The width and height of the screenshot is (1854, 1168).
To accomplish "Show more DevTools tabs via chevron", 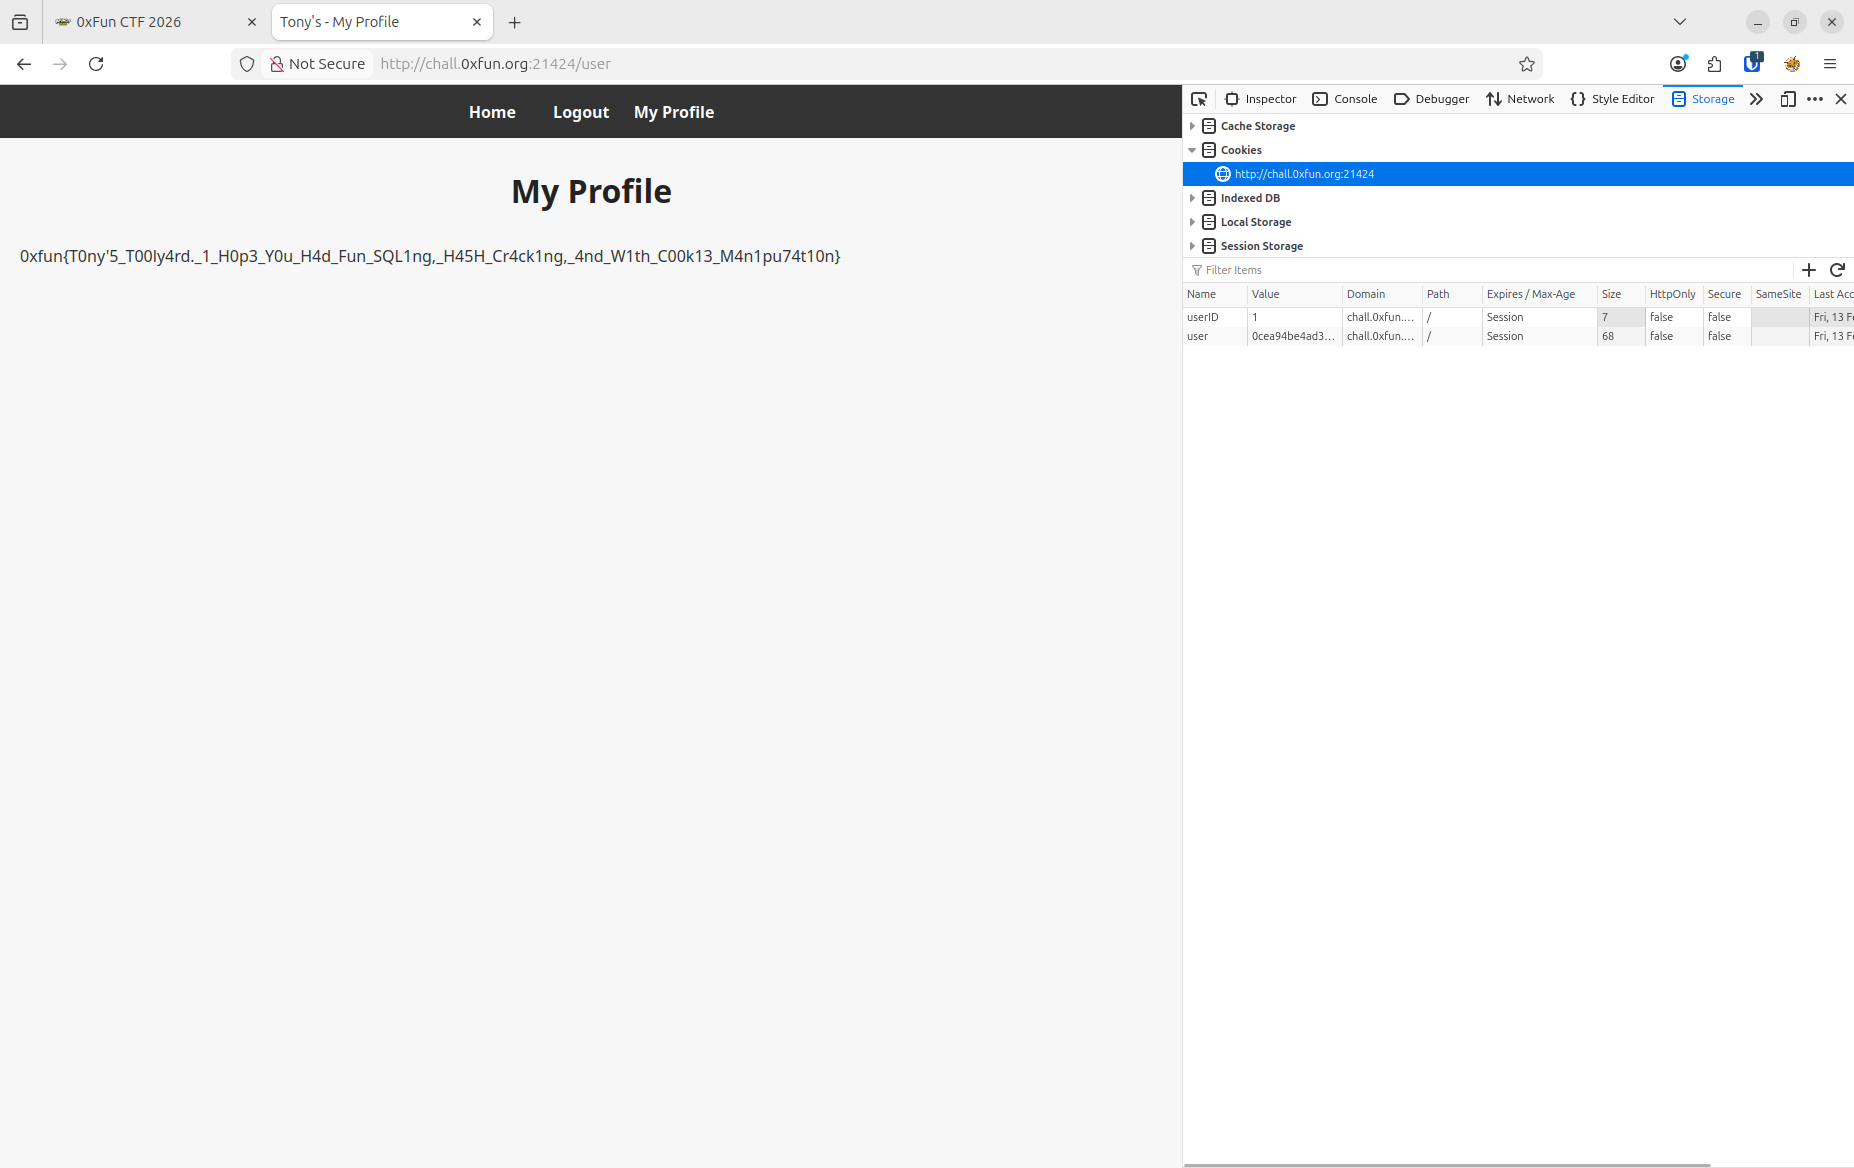I will click(x=1756, y=99).
